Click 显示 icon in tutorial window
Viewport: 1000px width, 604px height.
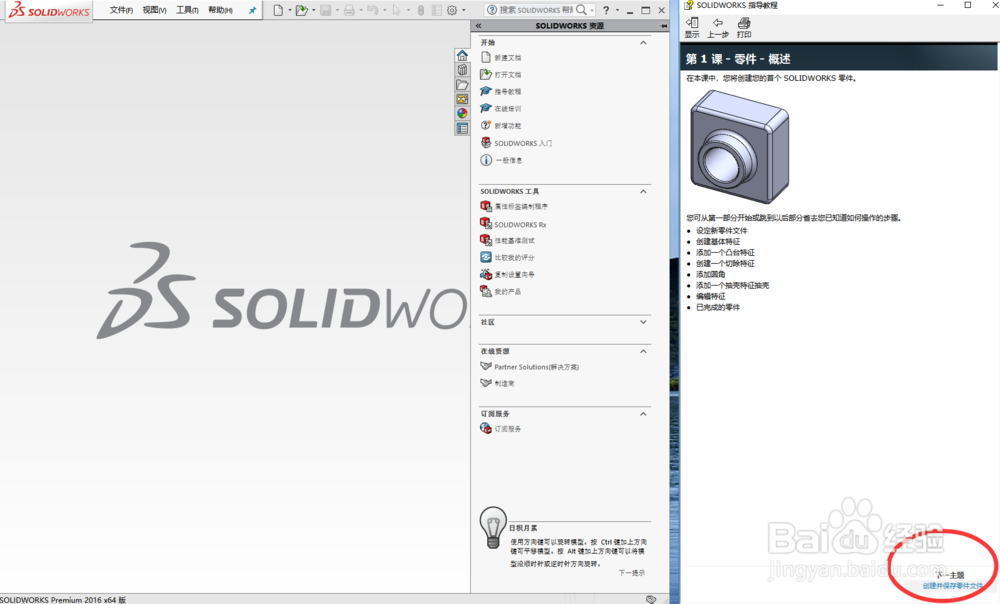[x=692, y=27]
